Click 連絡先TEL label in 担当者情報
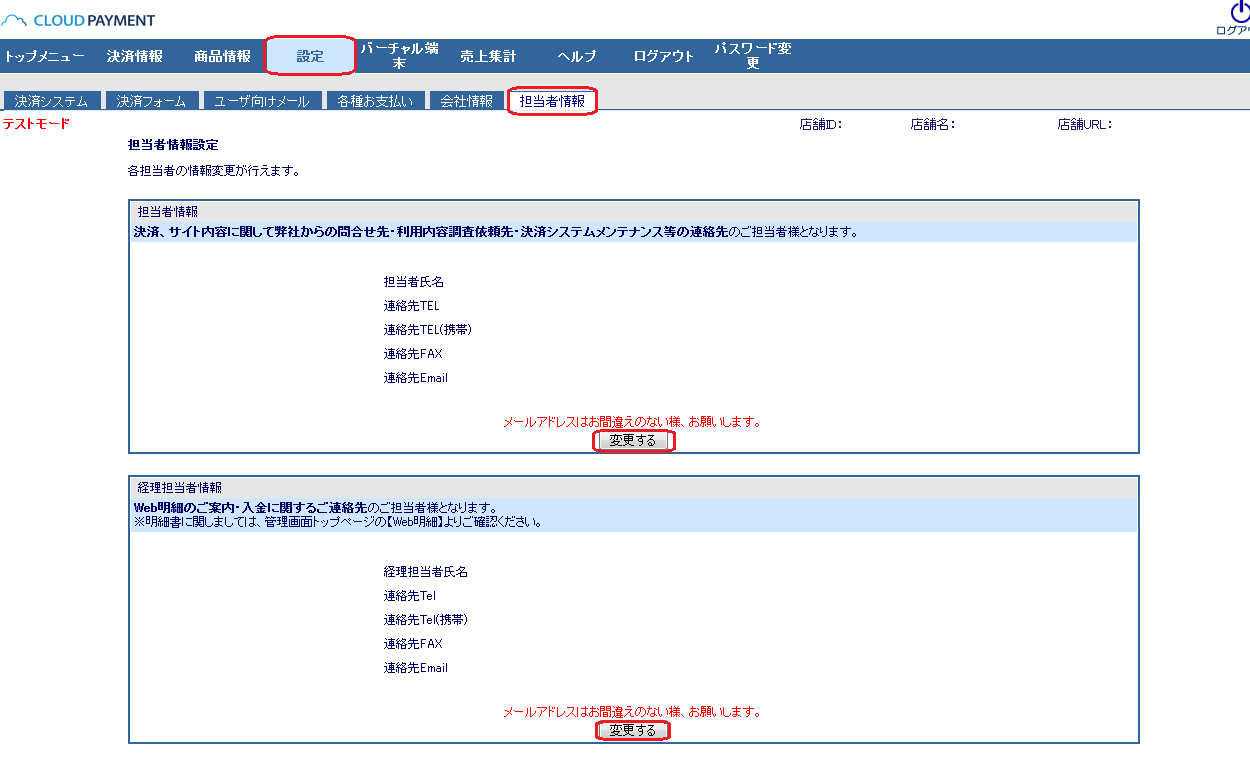 [x=411, y=306]
